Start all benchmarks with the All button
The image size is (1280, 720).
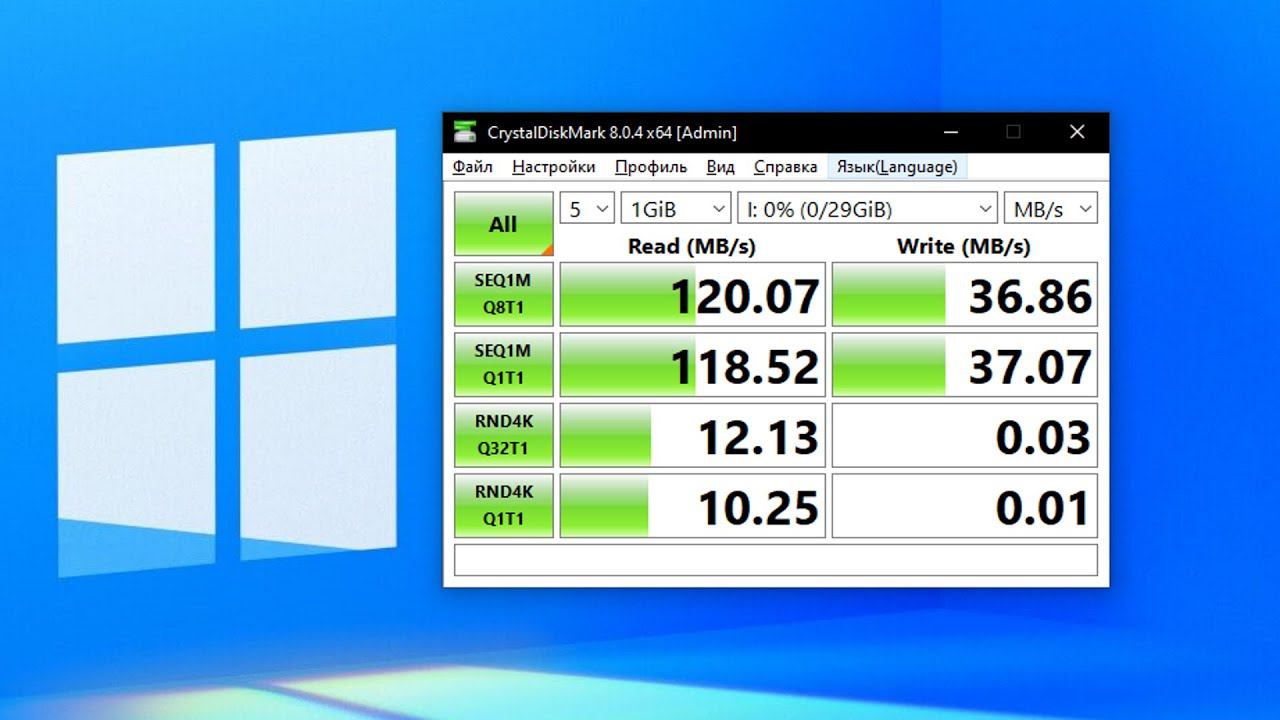[x=503, y=224]
